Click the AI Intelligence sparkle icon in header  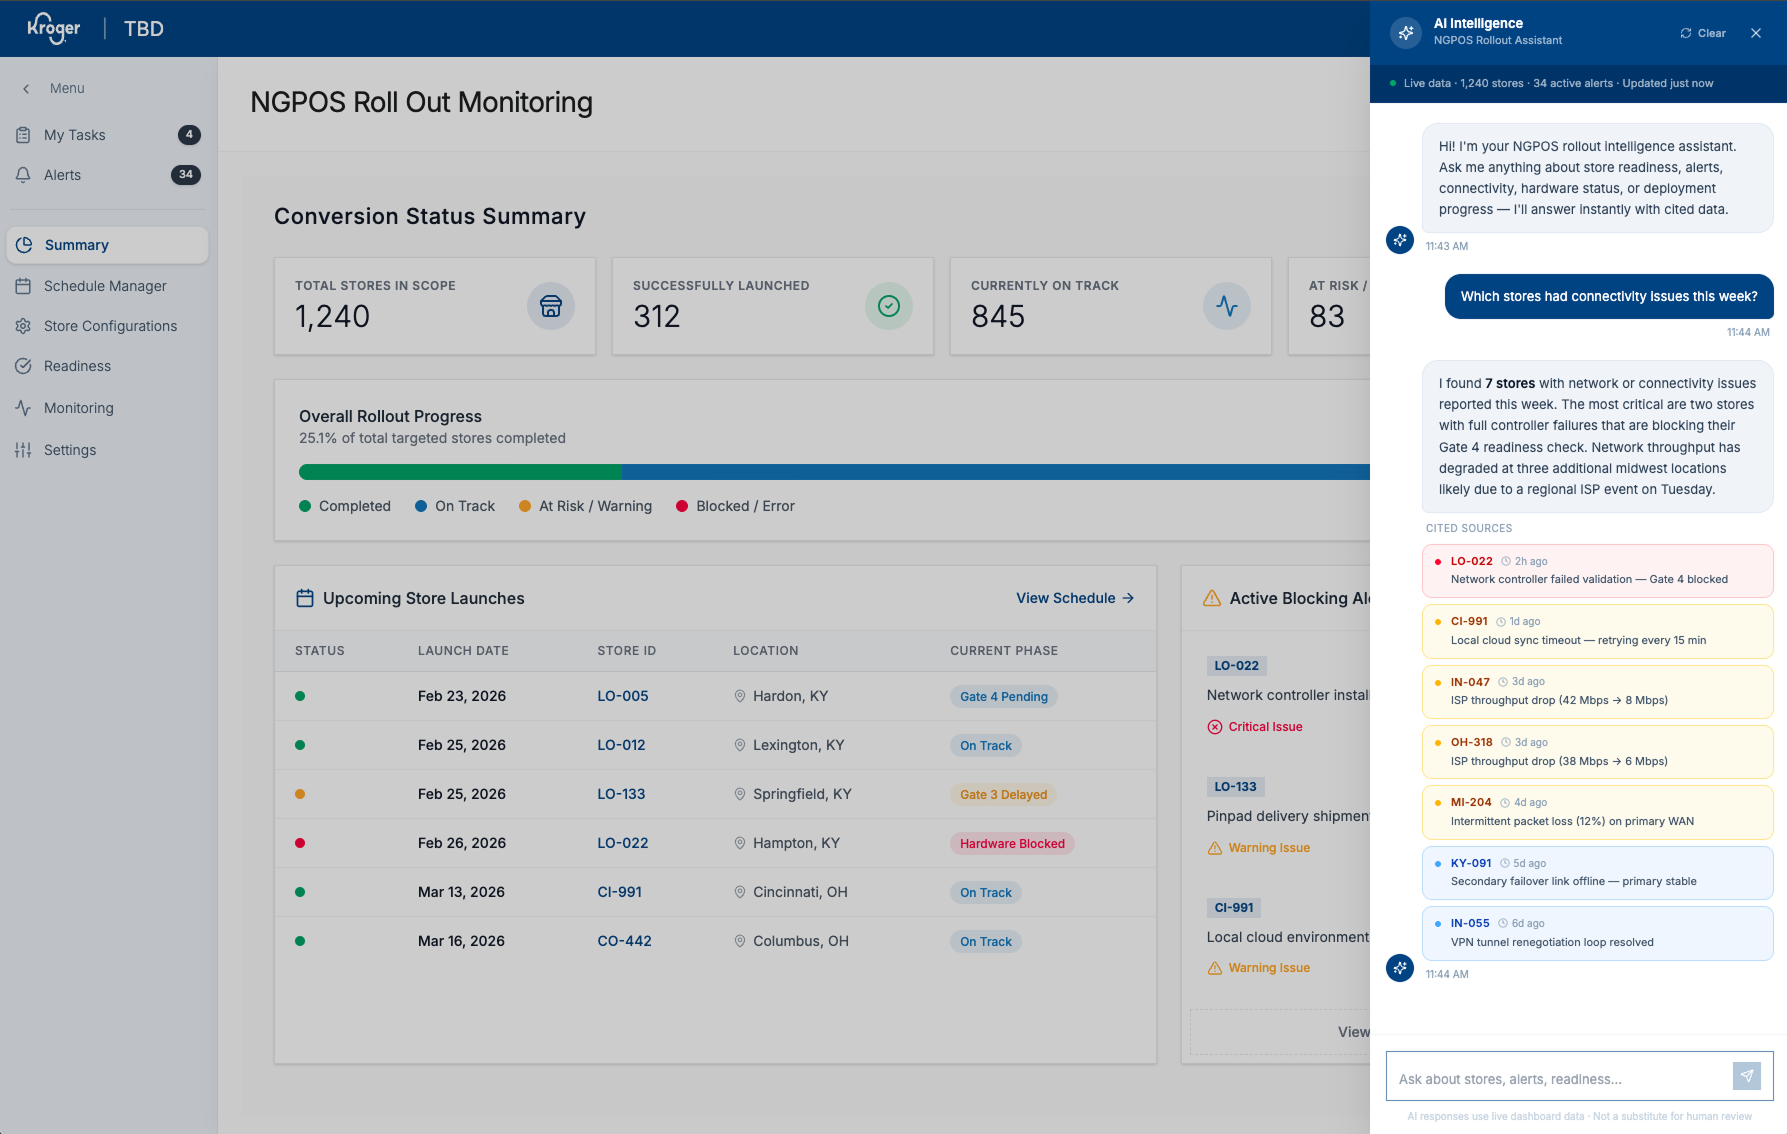(x=1406, y=33)
